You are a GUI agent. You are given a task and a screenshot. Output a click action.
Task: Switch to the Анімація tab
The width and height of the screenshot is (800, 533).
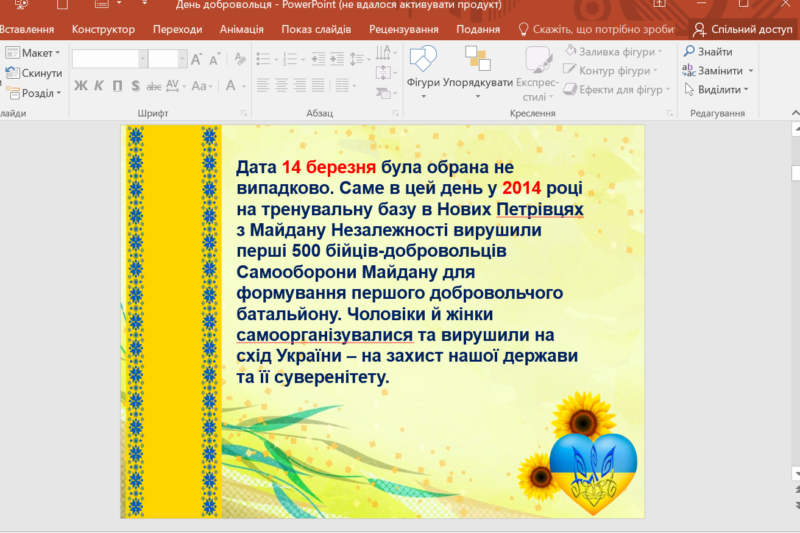(x=242, y=29)
